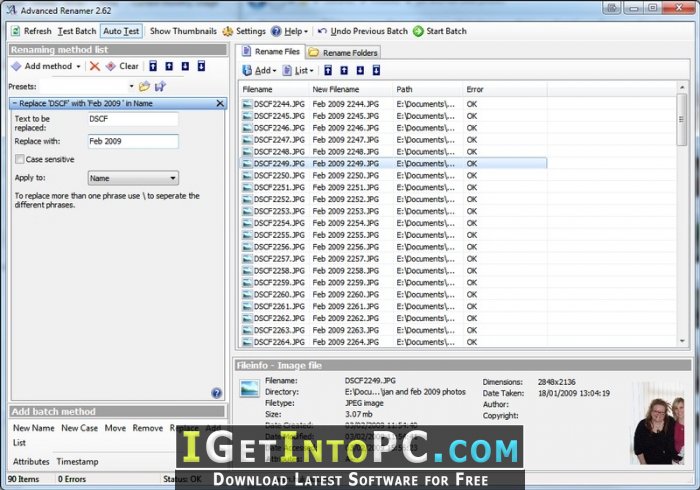Click the Advanced Renamer title icon
Screen dimensions: 700x490
[12, 10]
